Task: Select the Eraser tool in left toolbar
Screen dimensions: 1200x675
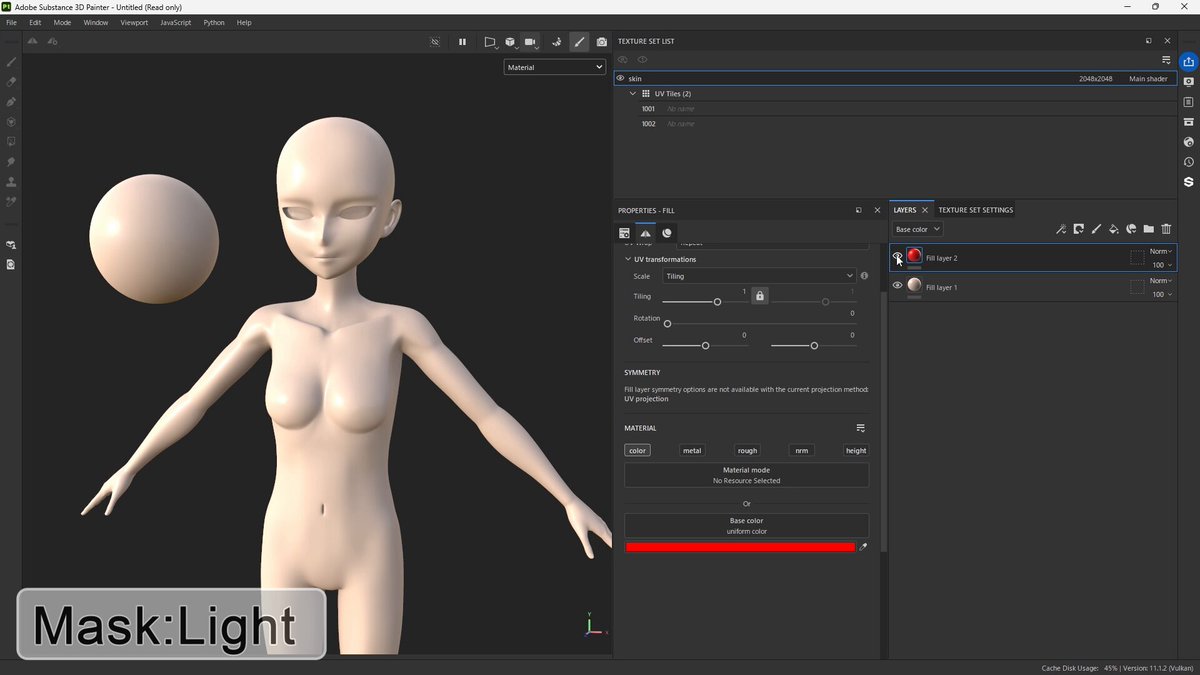Action: pos(12,81)
